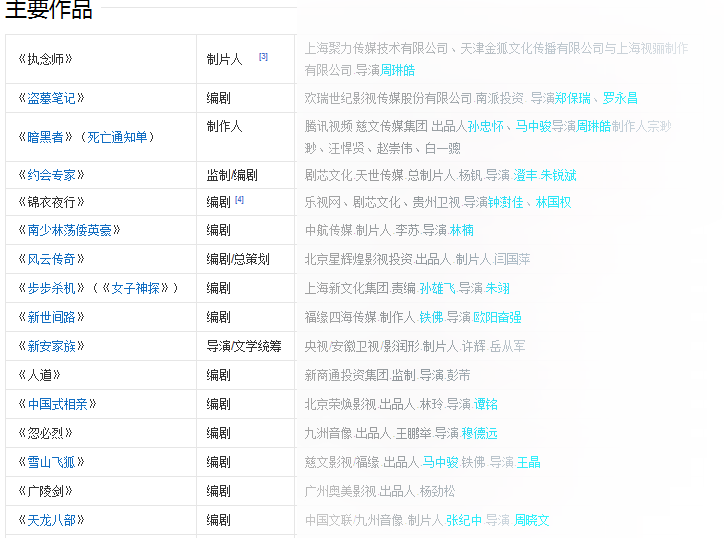The height and width of the screenshot is (538, 724).
Task: Open the 约会专家 link
Action: (x=51, y=175)
